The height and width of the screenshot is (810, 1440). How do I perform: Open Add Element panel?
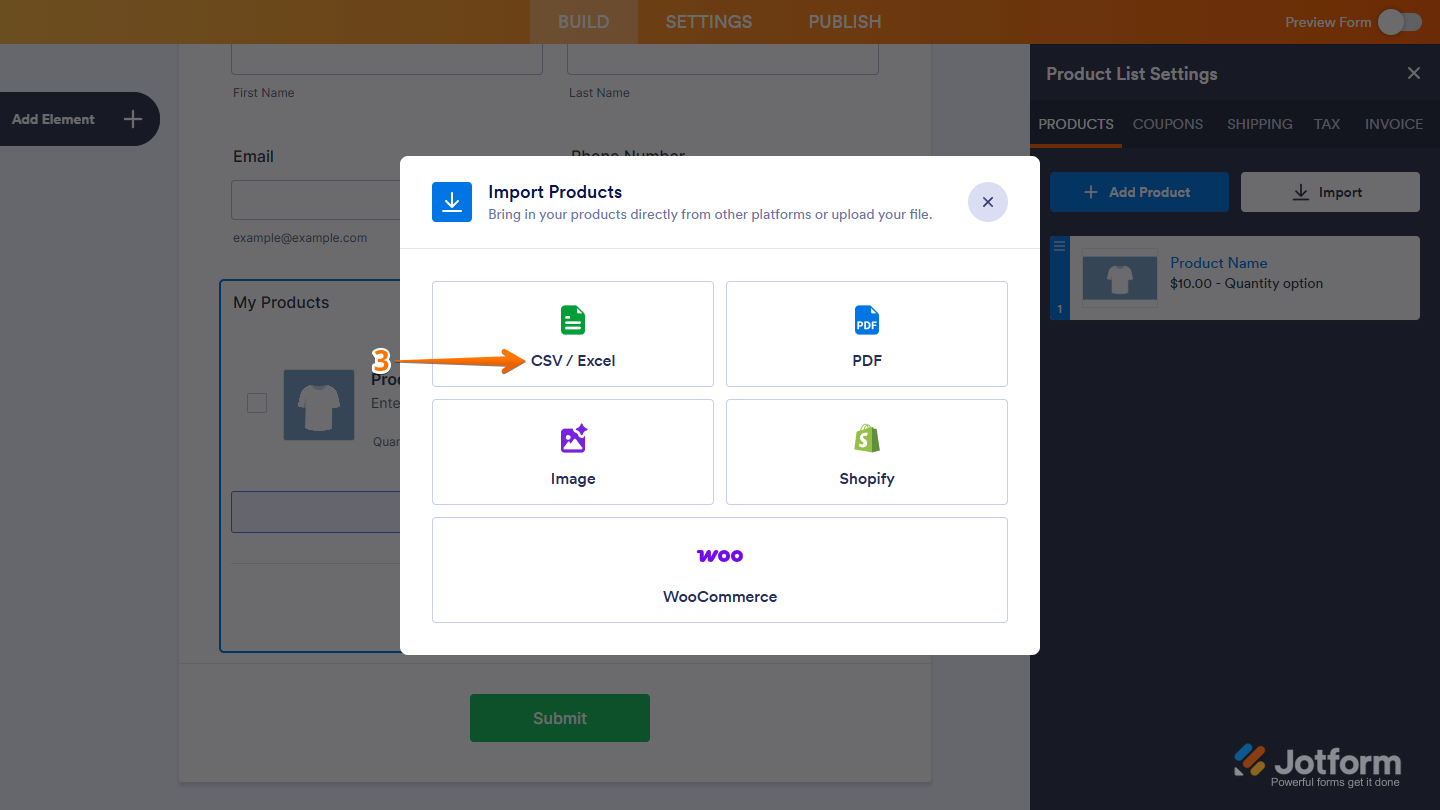point(80,119)
